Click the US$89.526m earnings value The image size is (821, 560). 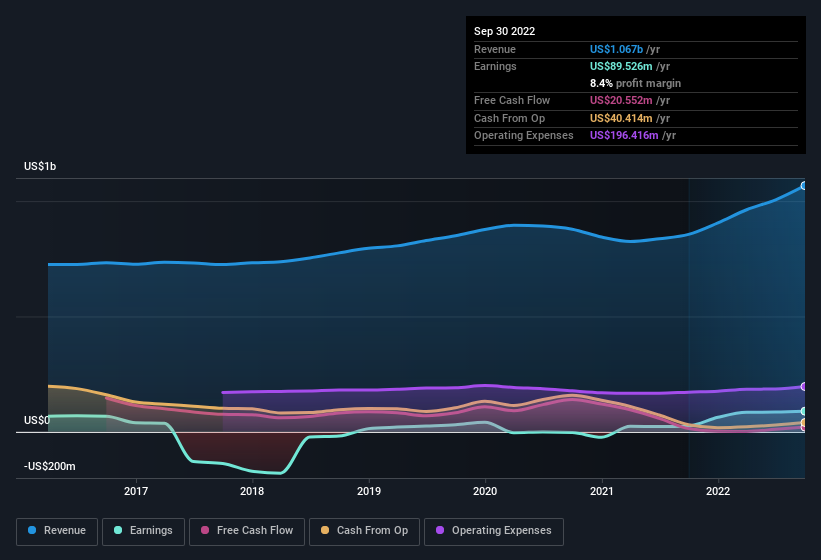[x=621, y=66]
